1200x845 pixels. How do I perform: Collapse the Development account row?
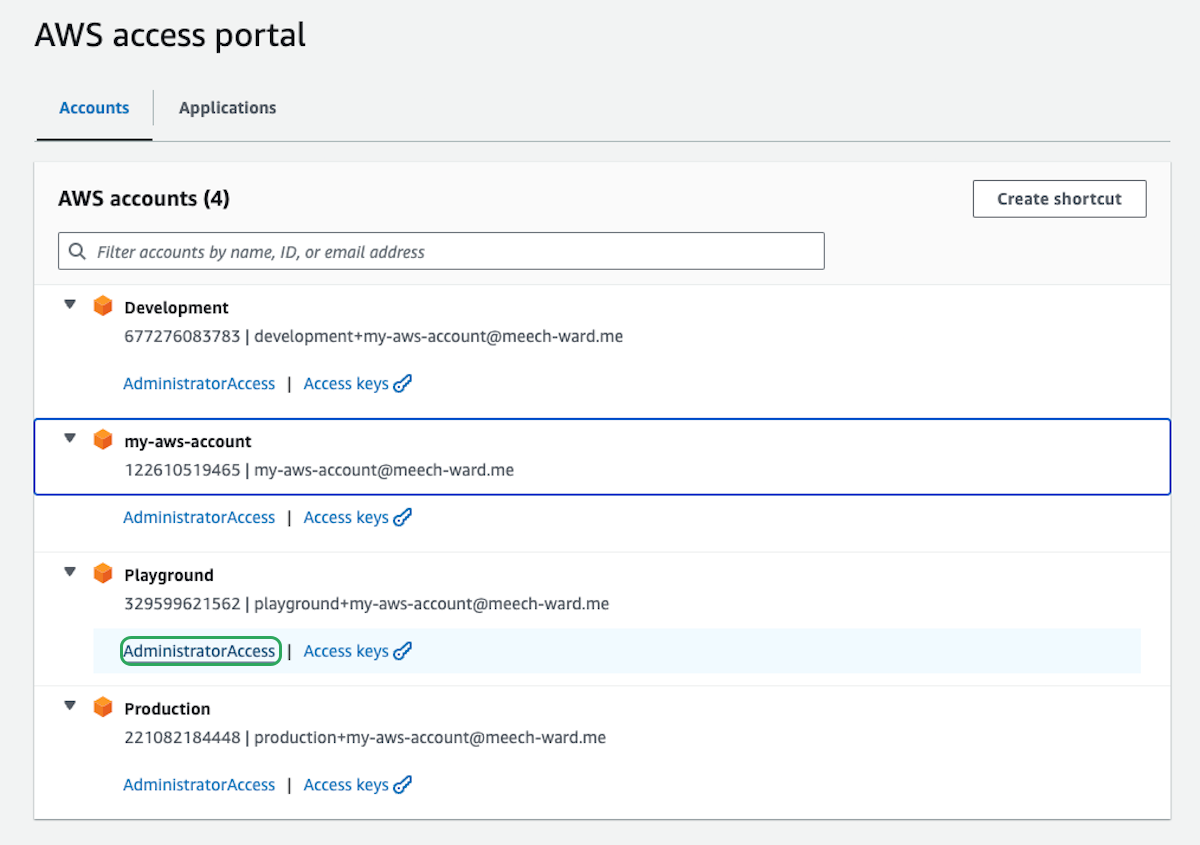pyautogui.click(x=70, y=305)
